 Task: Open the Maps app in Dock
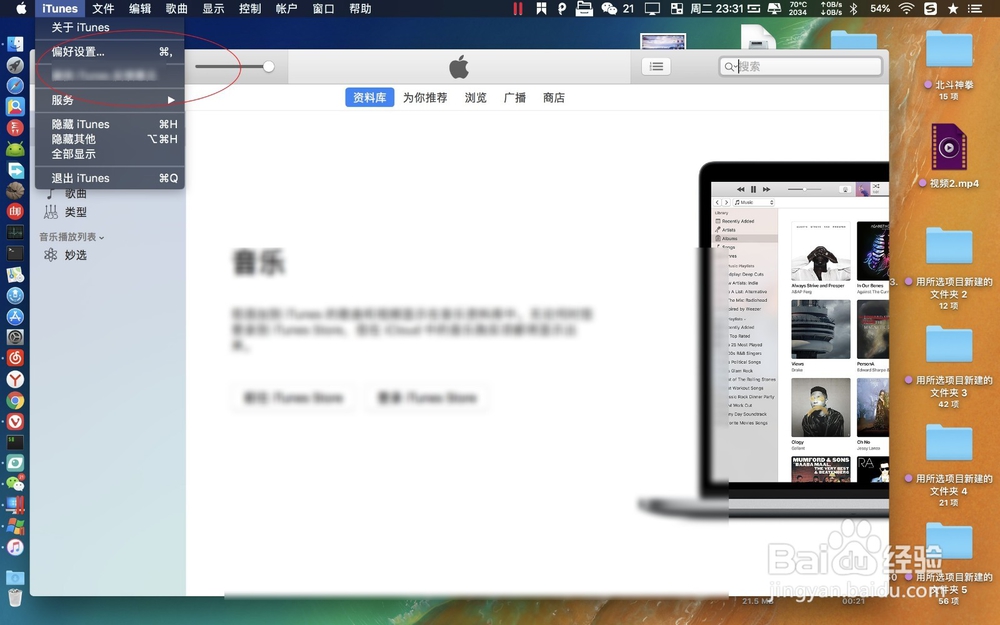click(15, 274)
